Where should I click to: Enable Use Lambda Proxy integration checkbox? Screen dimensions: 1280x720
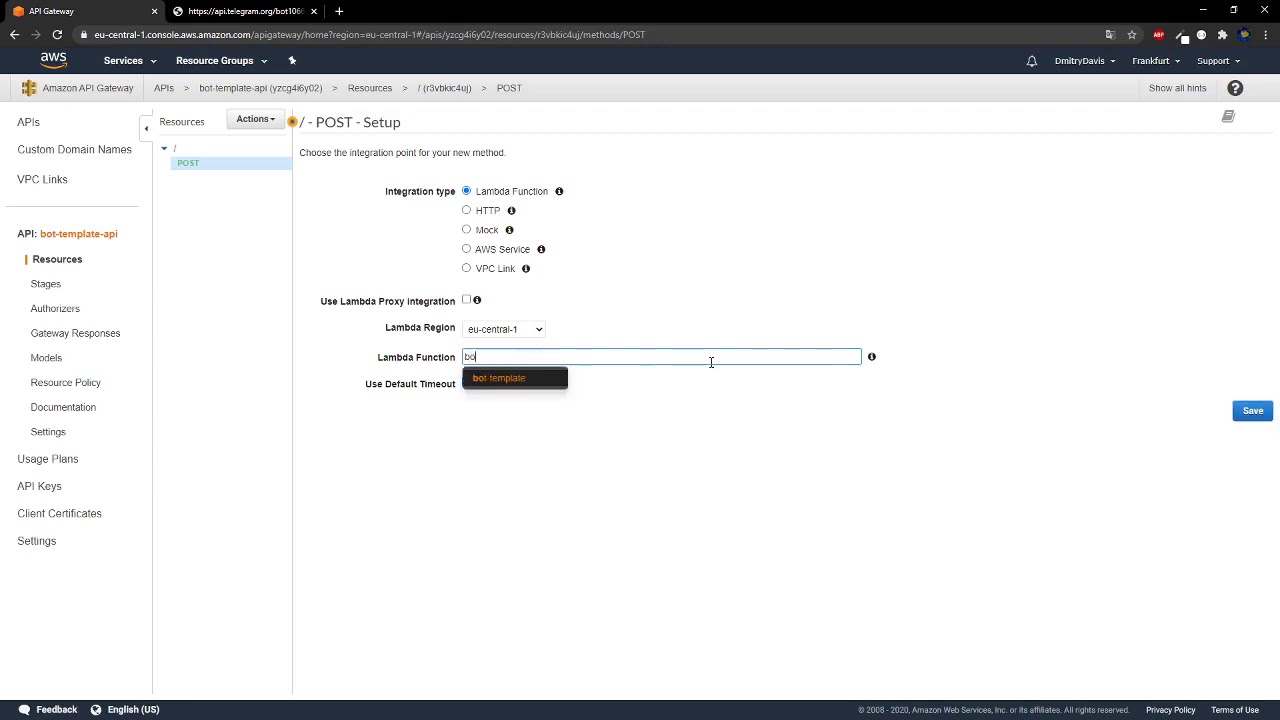(466, 300)
